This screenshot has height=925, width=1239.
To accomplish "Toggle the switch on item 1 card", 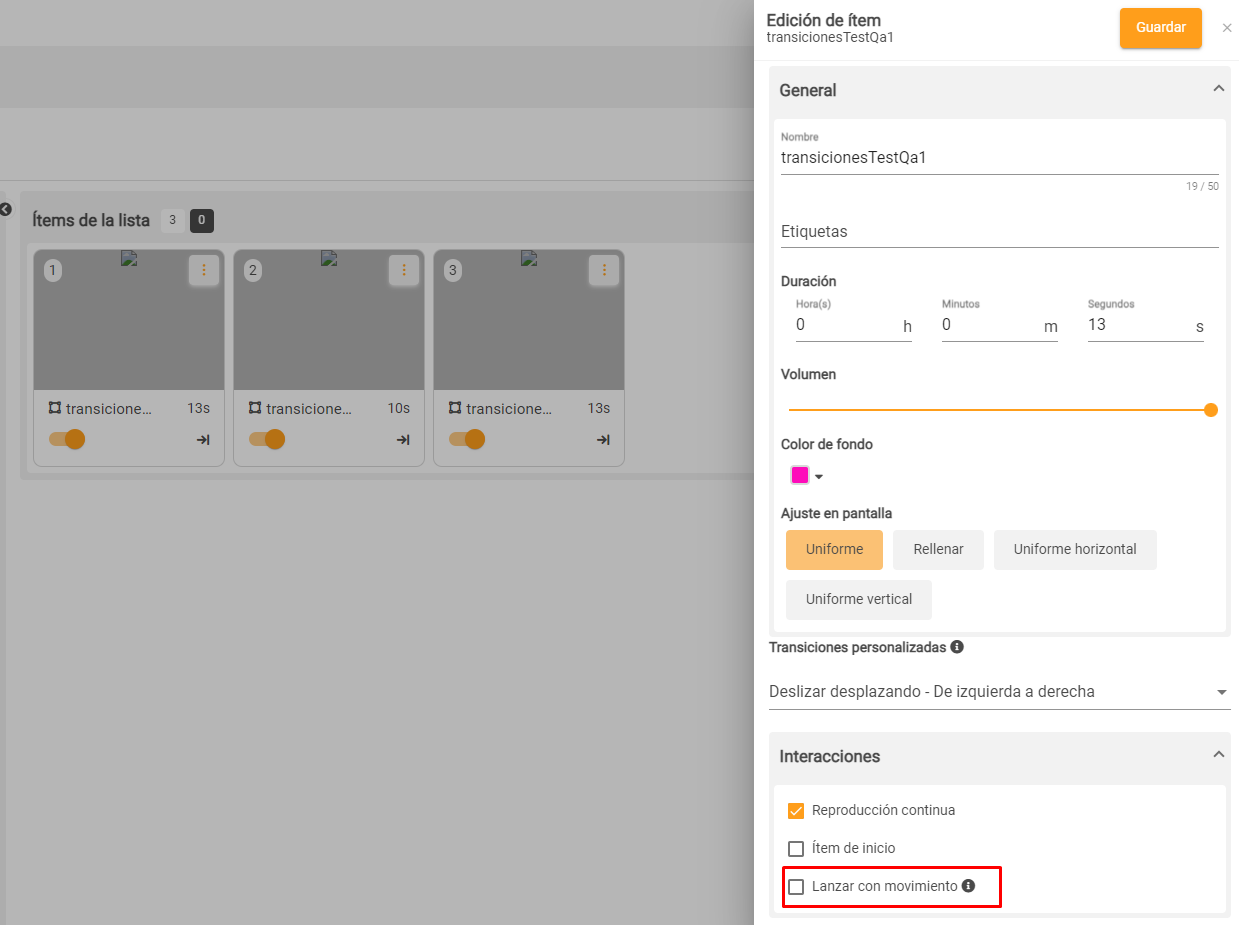I will 67,439.
